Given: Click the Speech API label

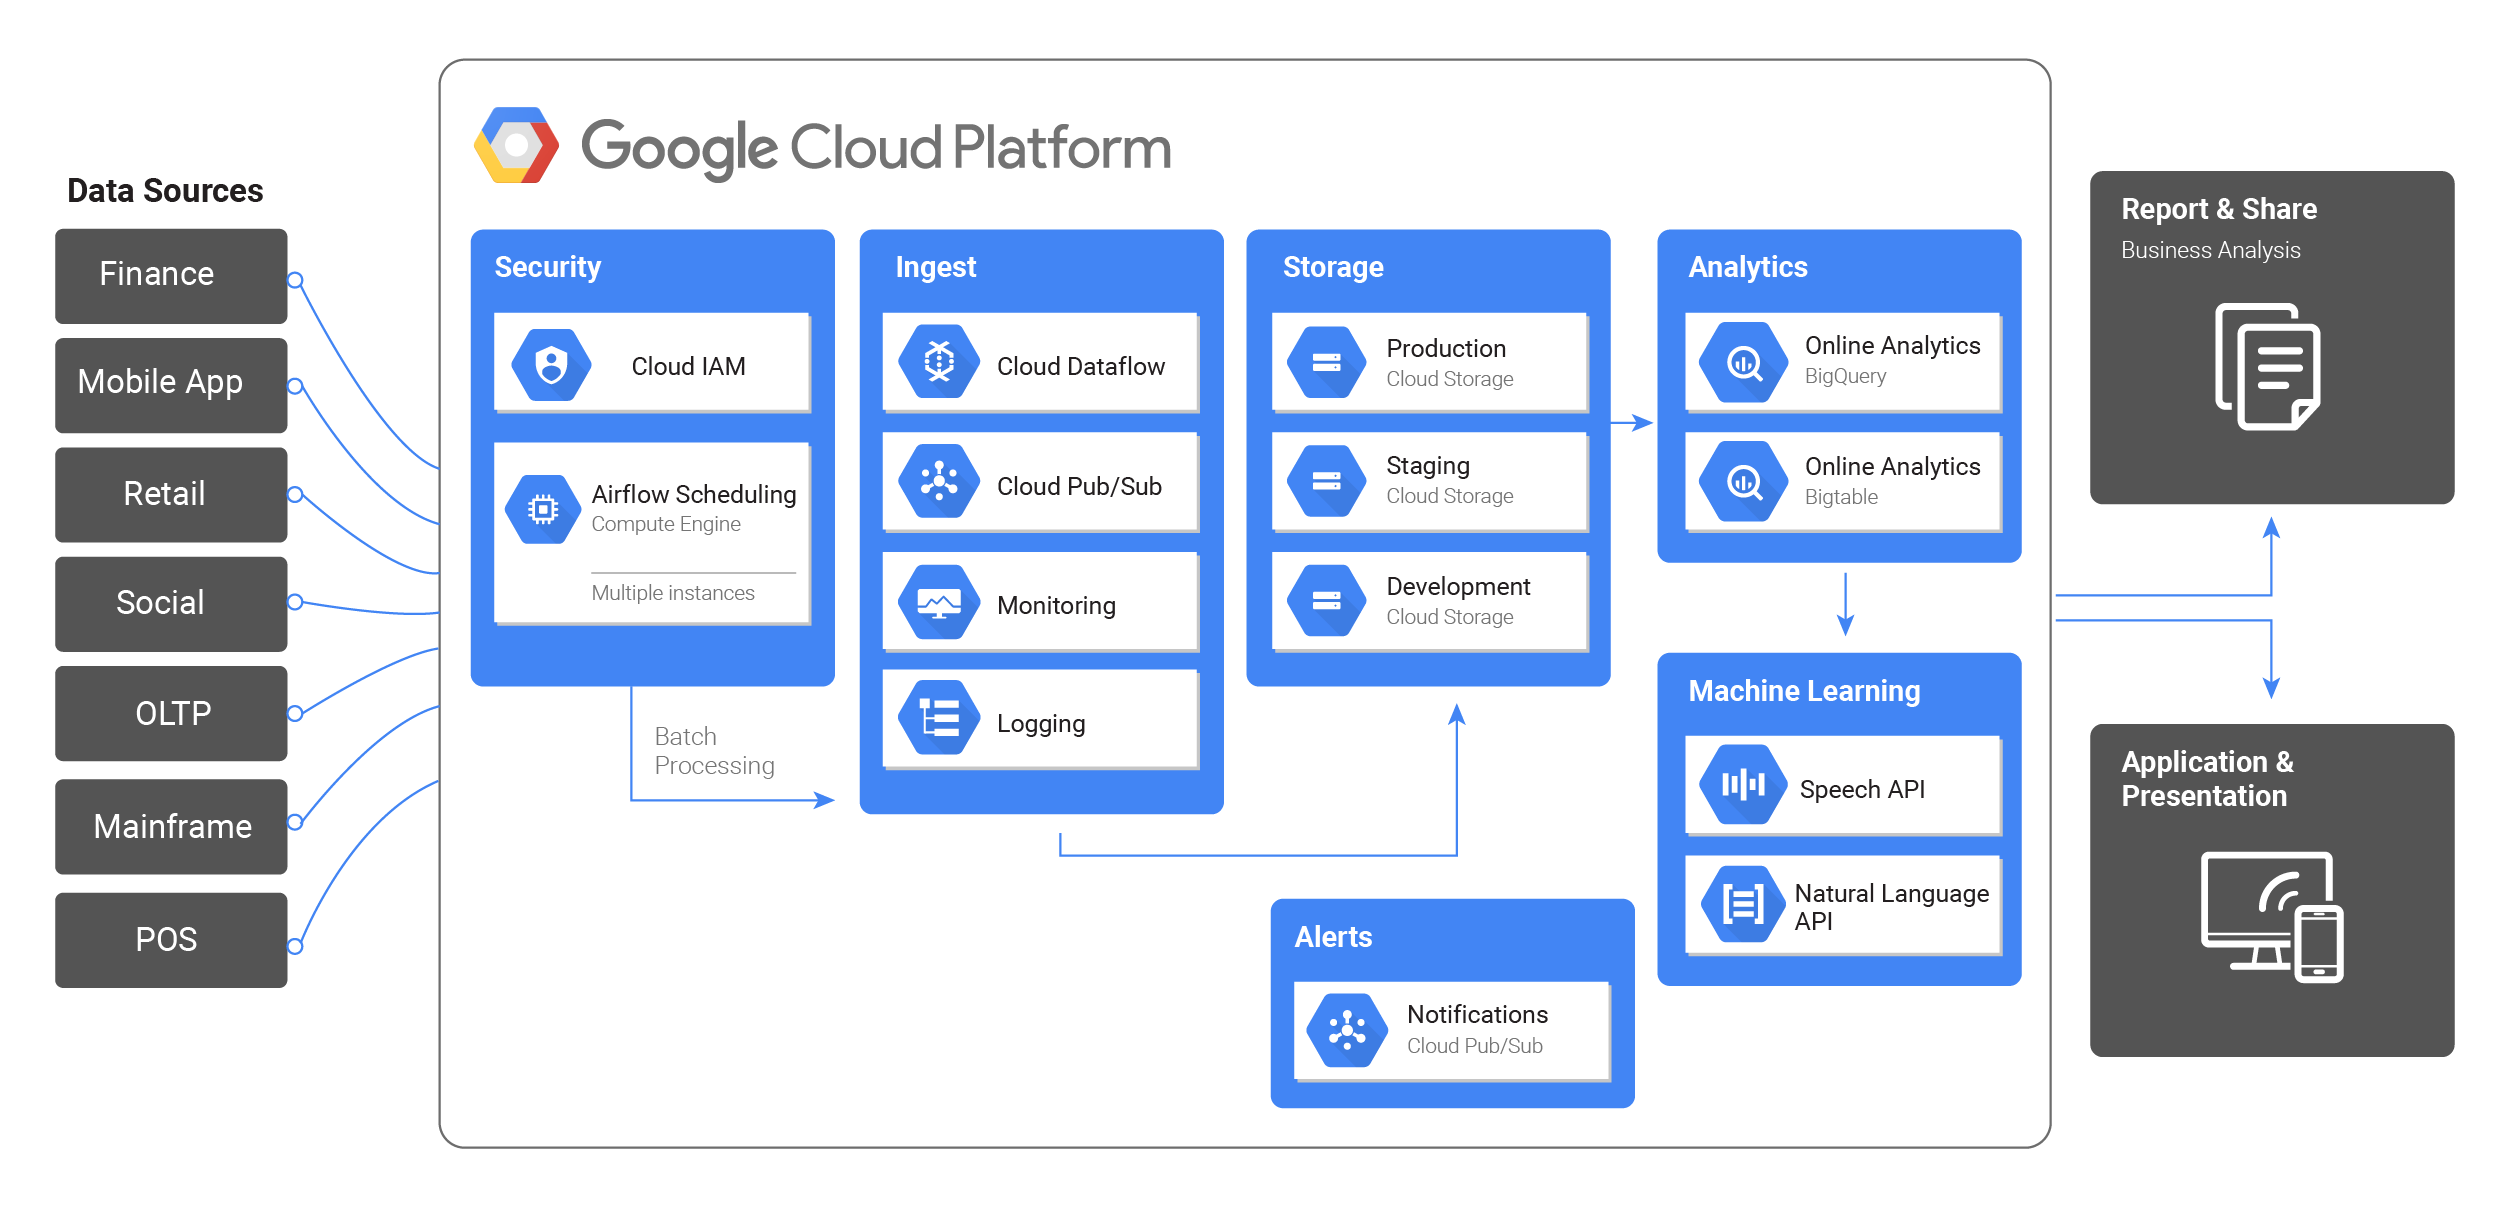Looking at the screenshot, I should point(1862,789).
